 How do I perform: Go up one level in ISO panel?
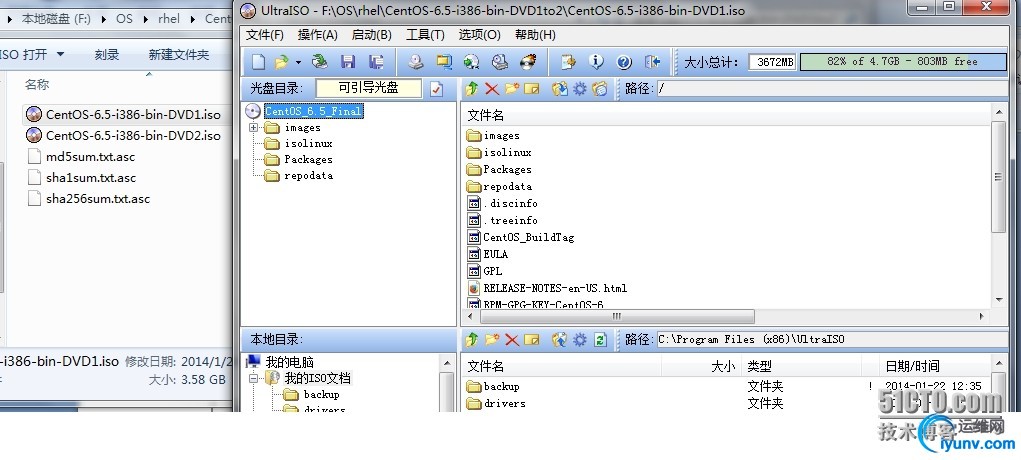point(471,89)
